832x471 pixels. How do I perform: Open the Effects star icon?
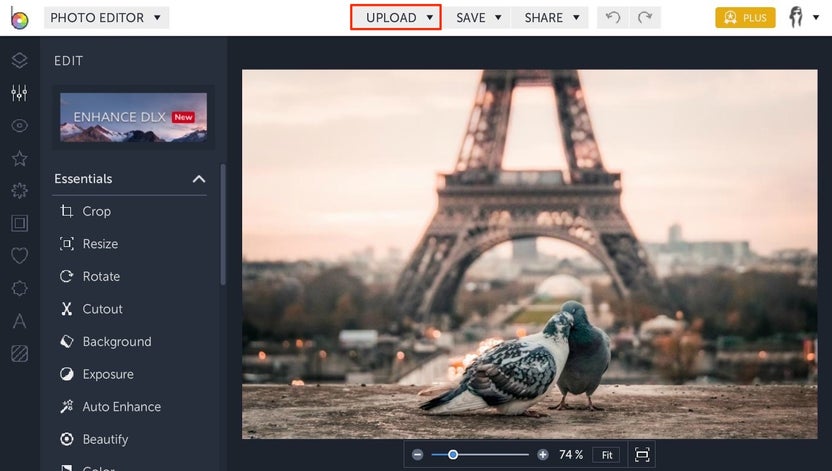(x=20, y=158)
